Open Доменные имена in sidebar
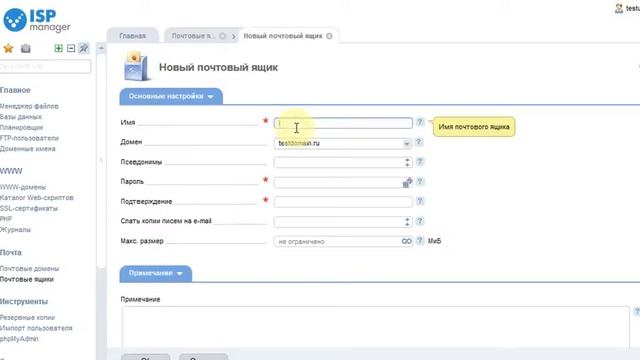Image resolution: width=640 pixels, height=360 pixels. (28, 149)
